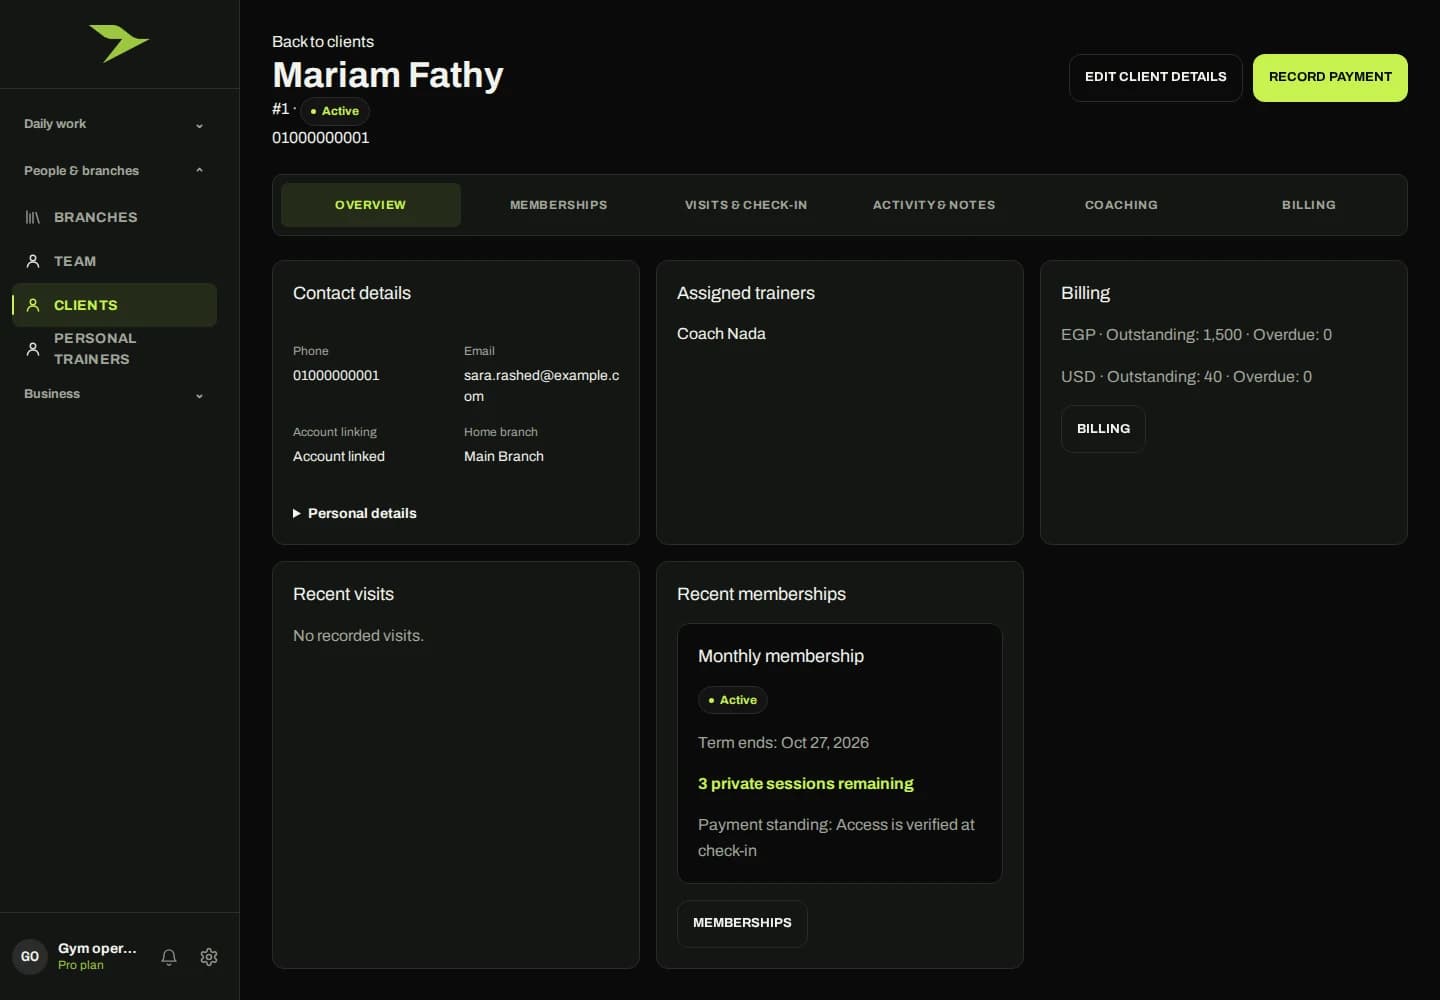The image size is (1440, 1000).
Task: Click the green arrow app logo
Action: 119,43
